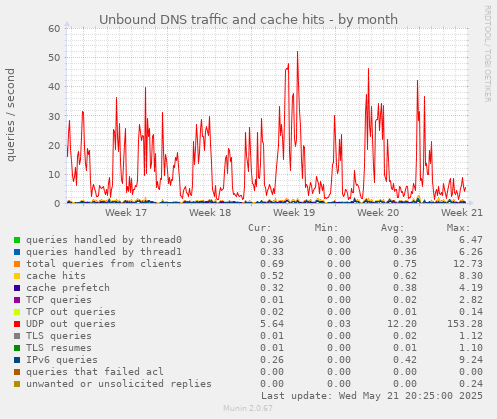
Task: Click the 'TLS resumes' legend label
Action: tap(59, 348)
